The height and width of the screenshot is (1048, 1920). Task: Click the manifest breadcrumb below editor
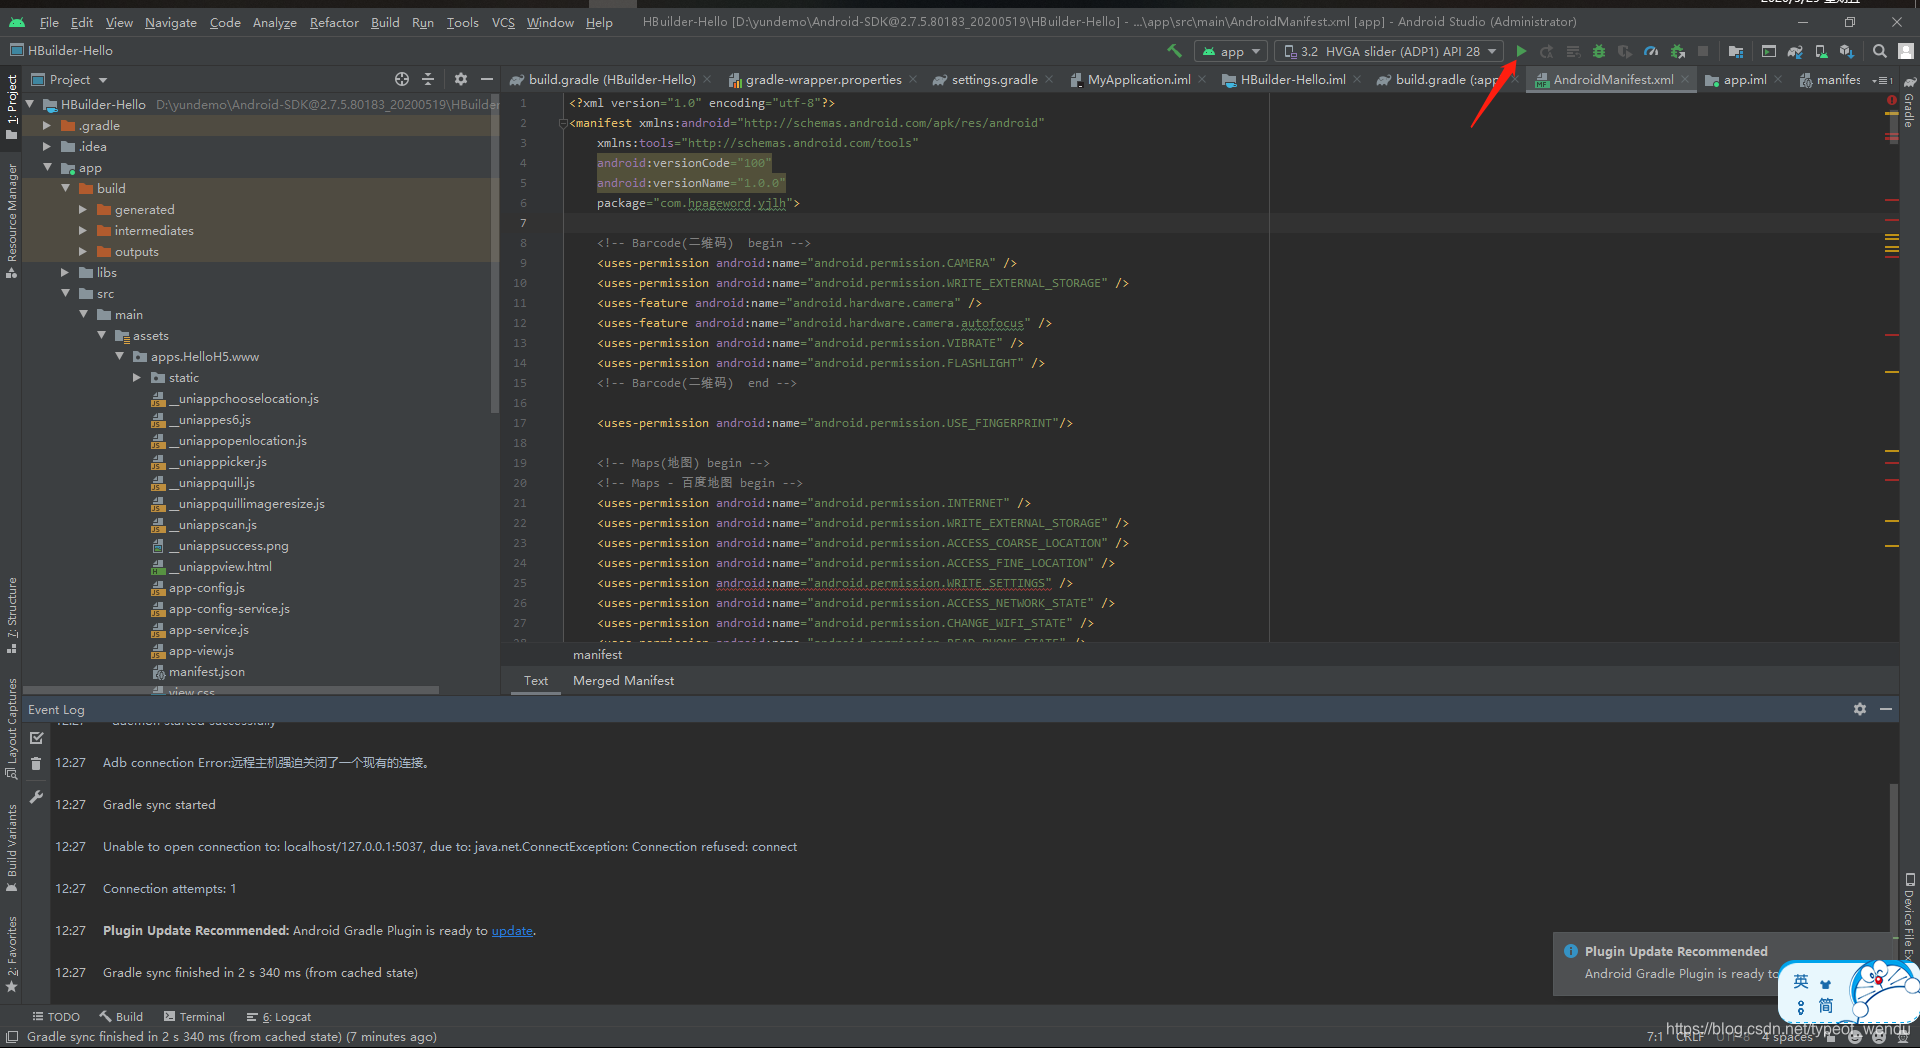(597, 654)
